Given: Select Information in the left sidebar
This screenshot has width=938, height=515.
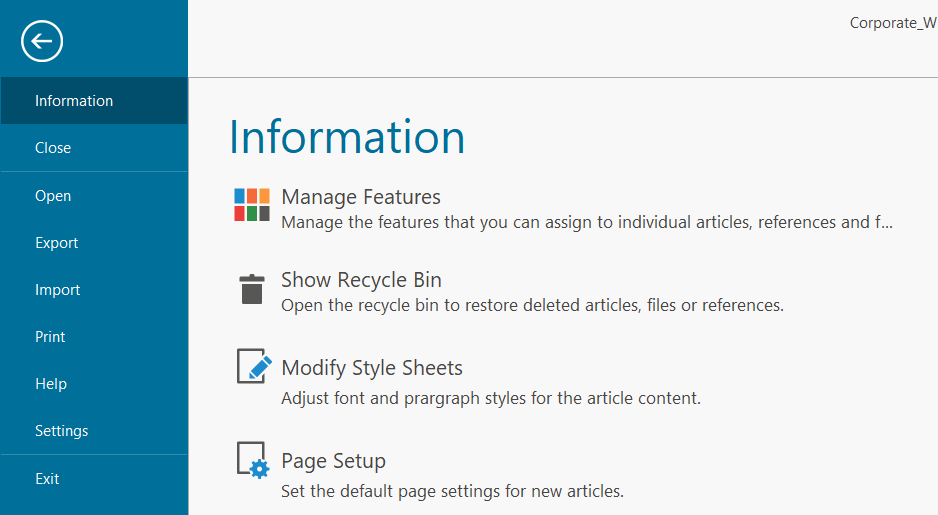Looking at the screenshot, I should tap(74, 101).
